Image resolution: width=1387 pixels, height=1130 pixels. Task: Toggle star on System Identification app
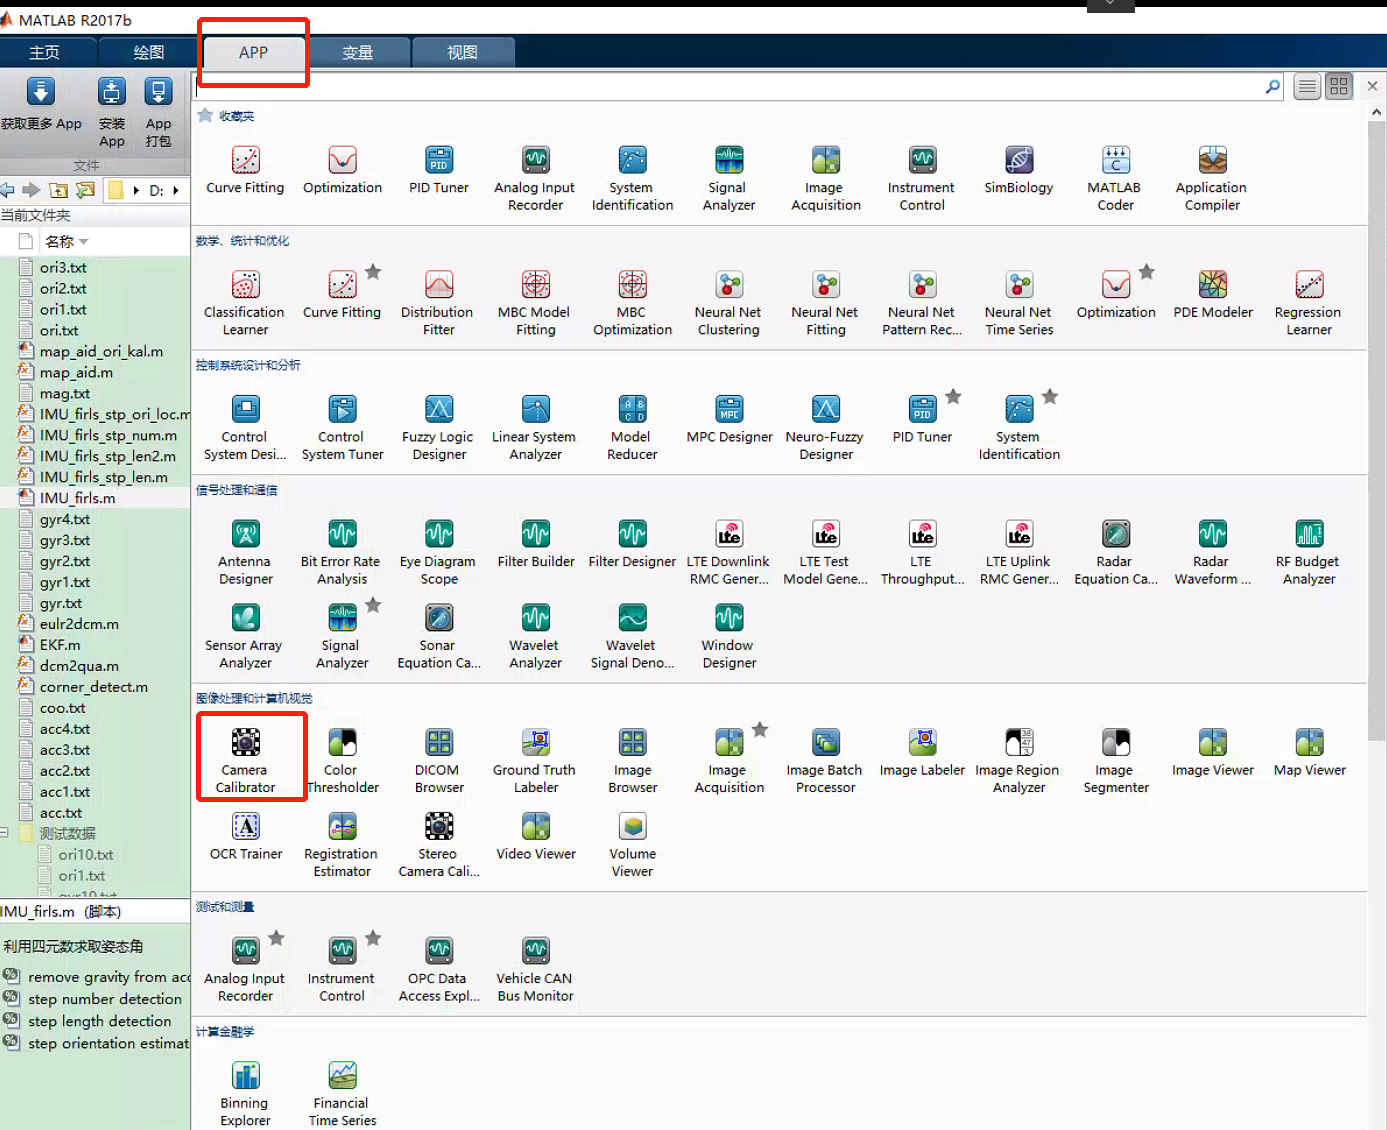coord(1050,396)
